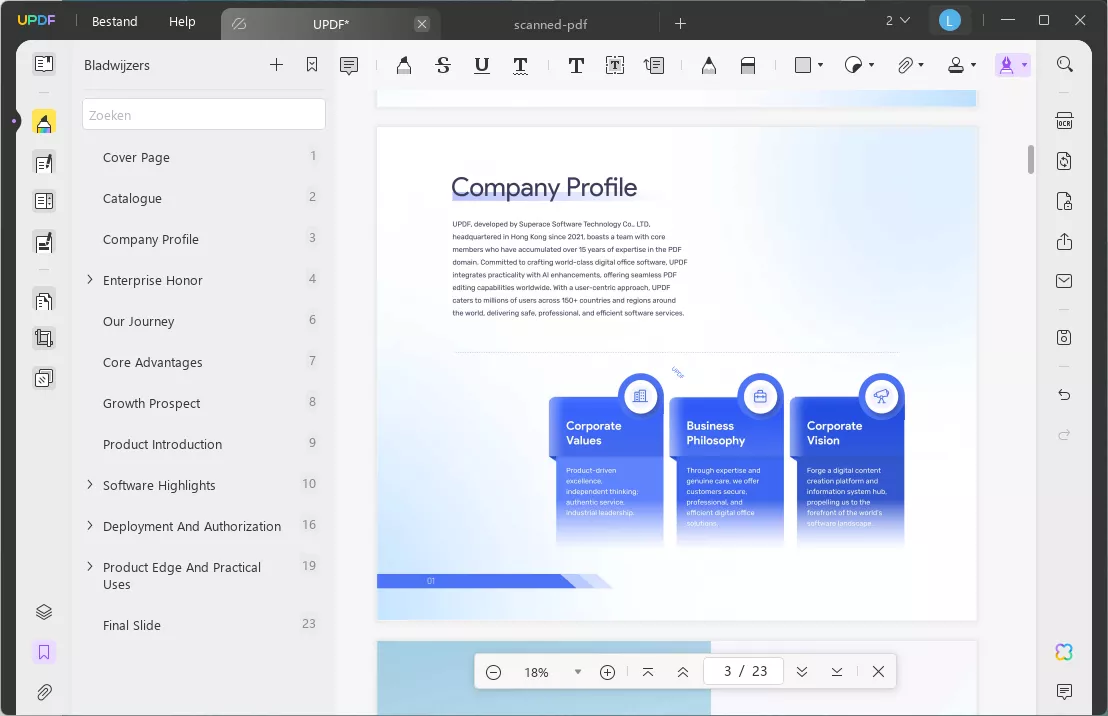Image resolution: width=1108 pixels, height=716 pixels.
Task: Select the Highlight text tool
Action: coord(403,66)
